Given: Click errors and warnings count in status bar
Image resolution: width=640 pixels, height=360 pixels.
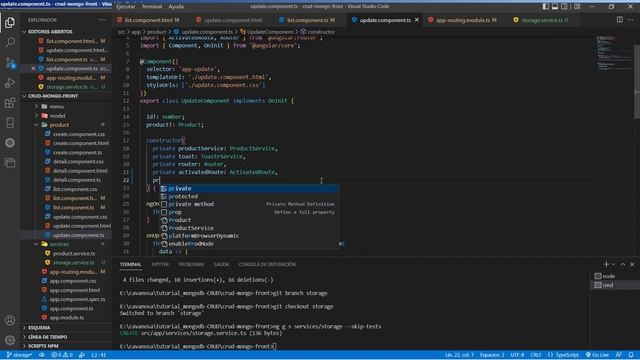Looking at the screenshot, I should click(x=62, y=355).
